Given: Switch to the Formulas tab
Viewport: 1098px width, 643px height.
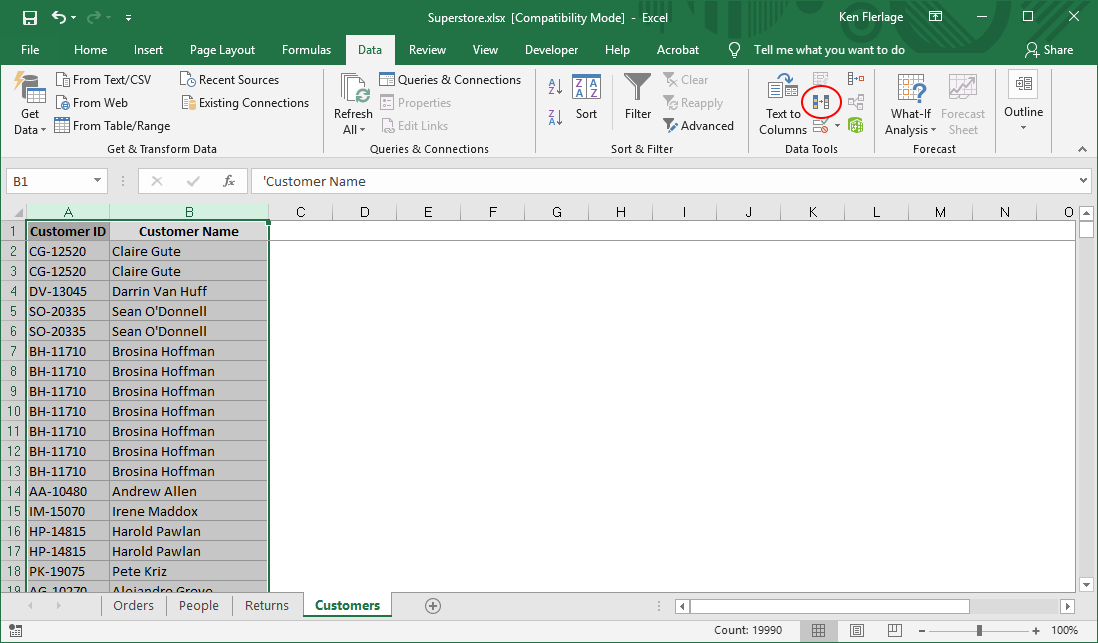Looking at the screenshot, I should pyautogui.click(x=306, y=50).
